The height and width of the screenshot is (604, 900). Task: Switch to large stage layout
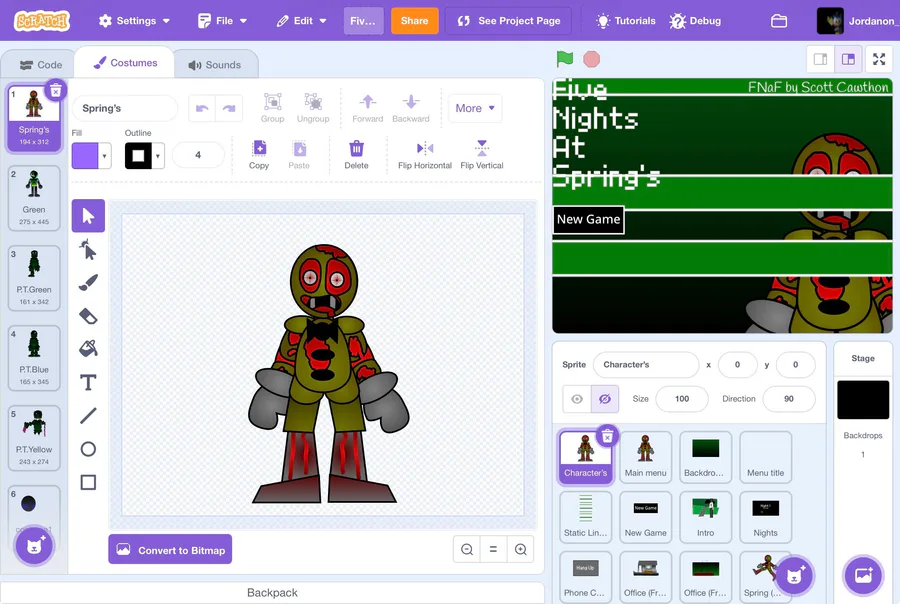click(x=848, y=59)
